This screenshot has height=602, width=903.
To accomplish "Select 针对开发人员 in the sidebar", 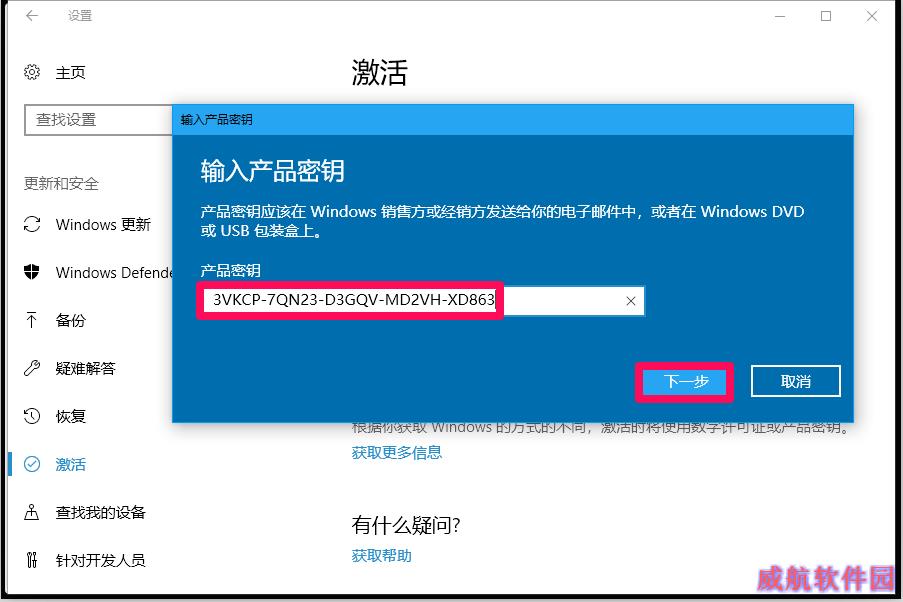I will (x=100, y=560).
